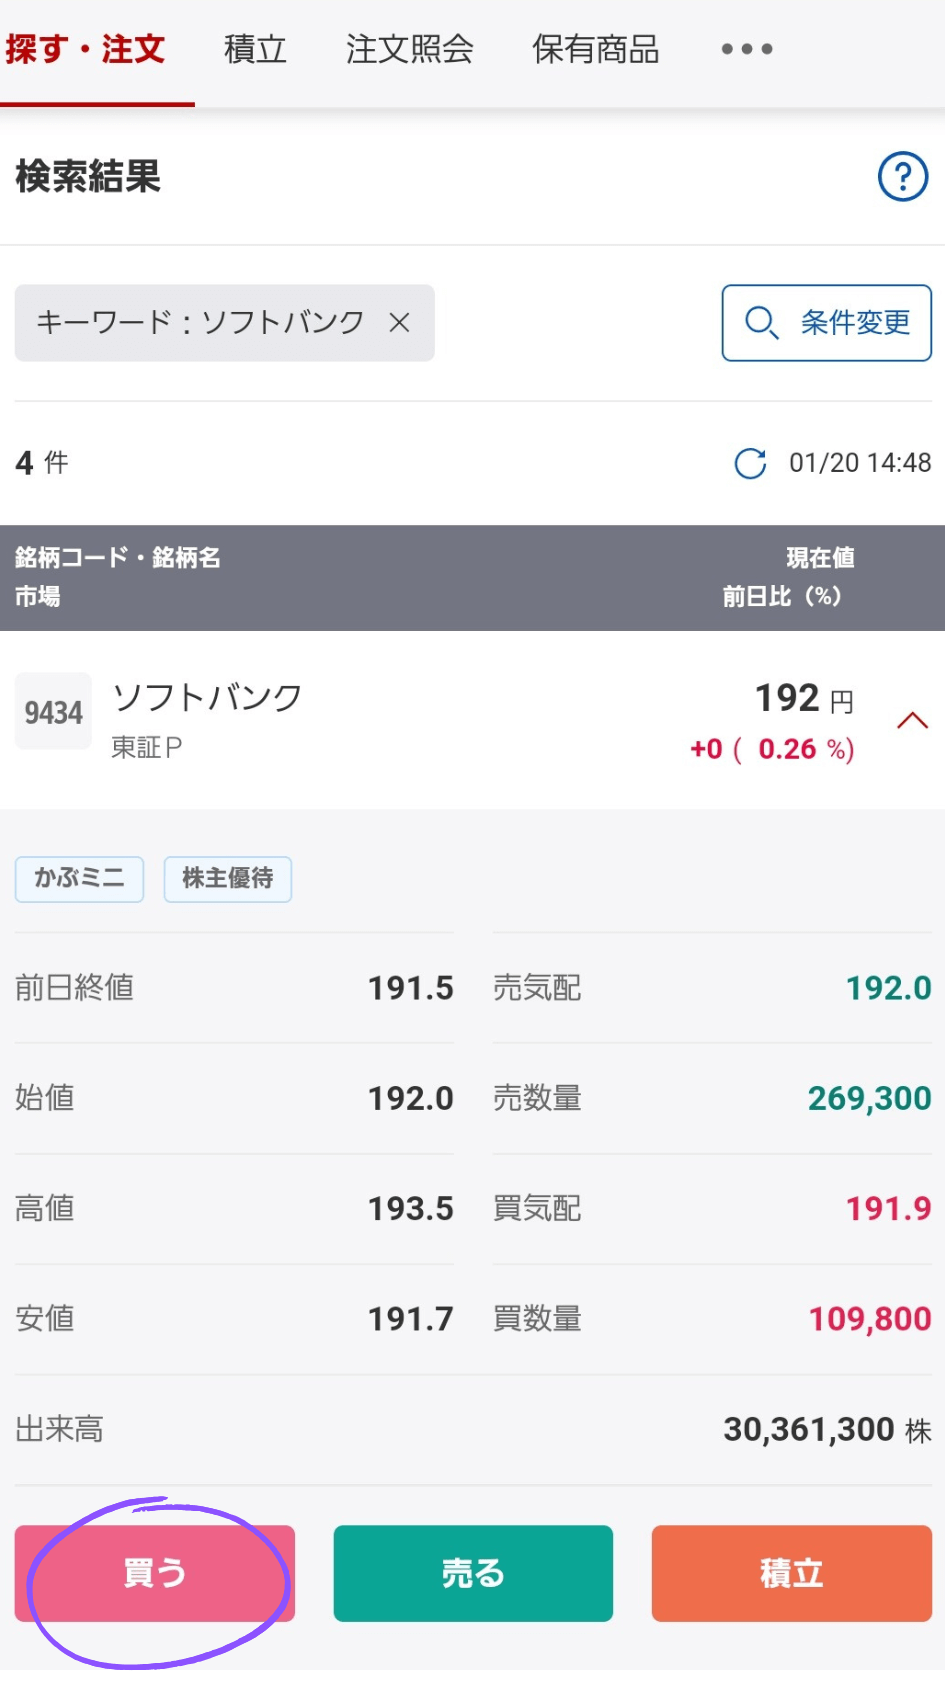Open the 注文照会 tab
945x1699 pixels.
pyautogui.click(x=409, y=48)
